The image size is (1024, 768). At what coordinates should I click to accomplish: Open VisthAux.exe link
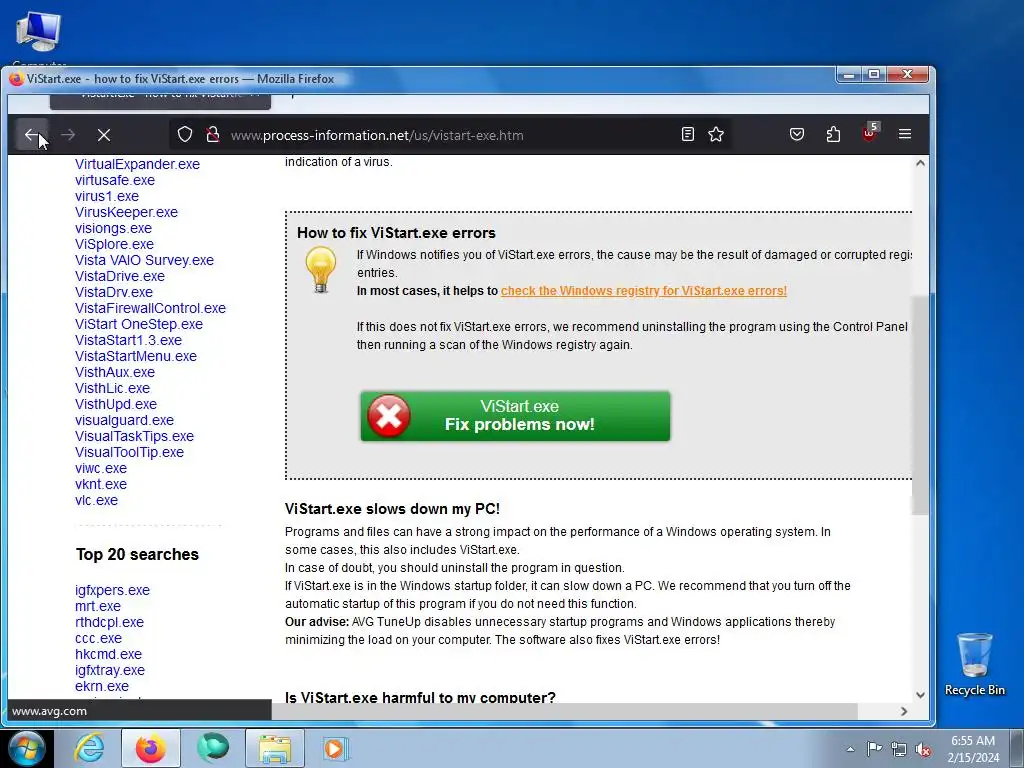115,372
